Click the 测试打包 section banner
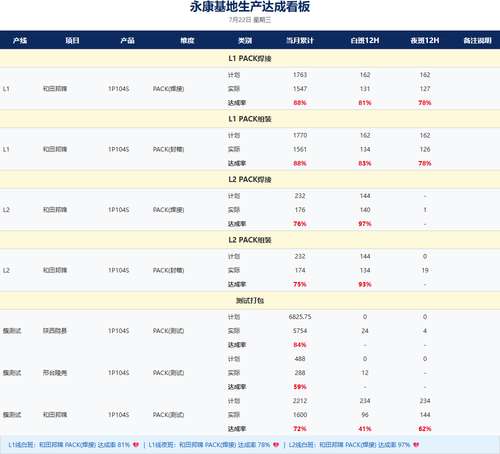The width and height of the screenshot is (500, 454). point(250,301)
